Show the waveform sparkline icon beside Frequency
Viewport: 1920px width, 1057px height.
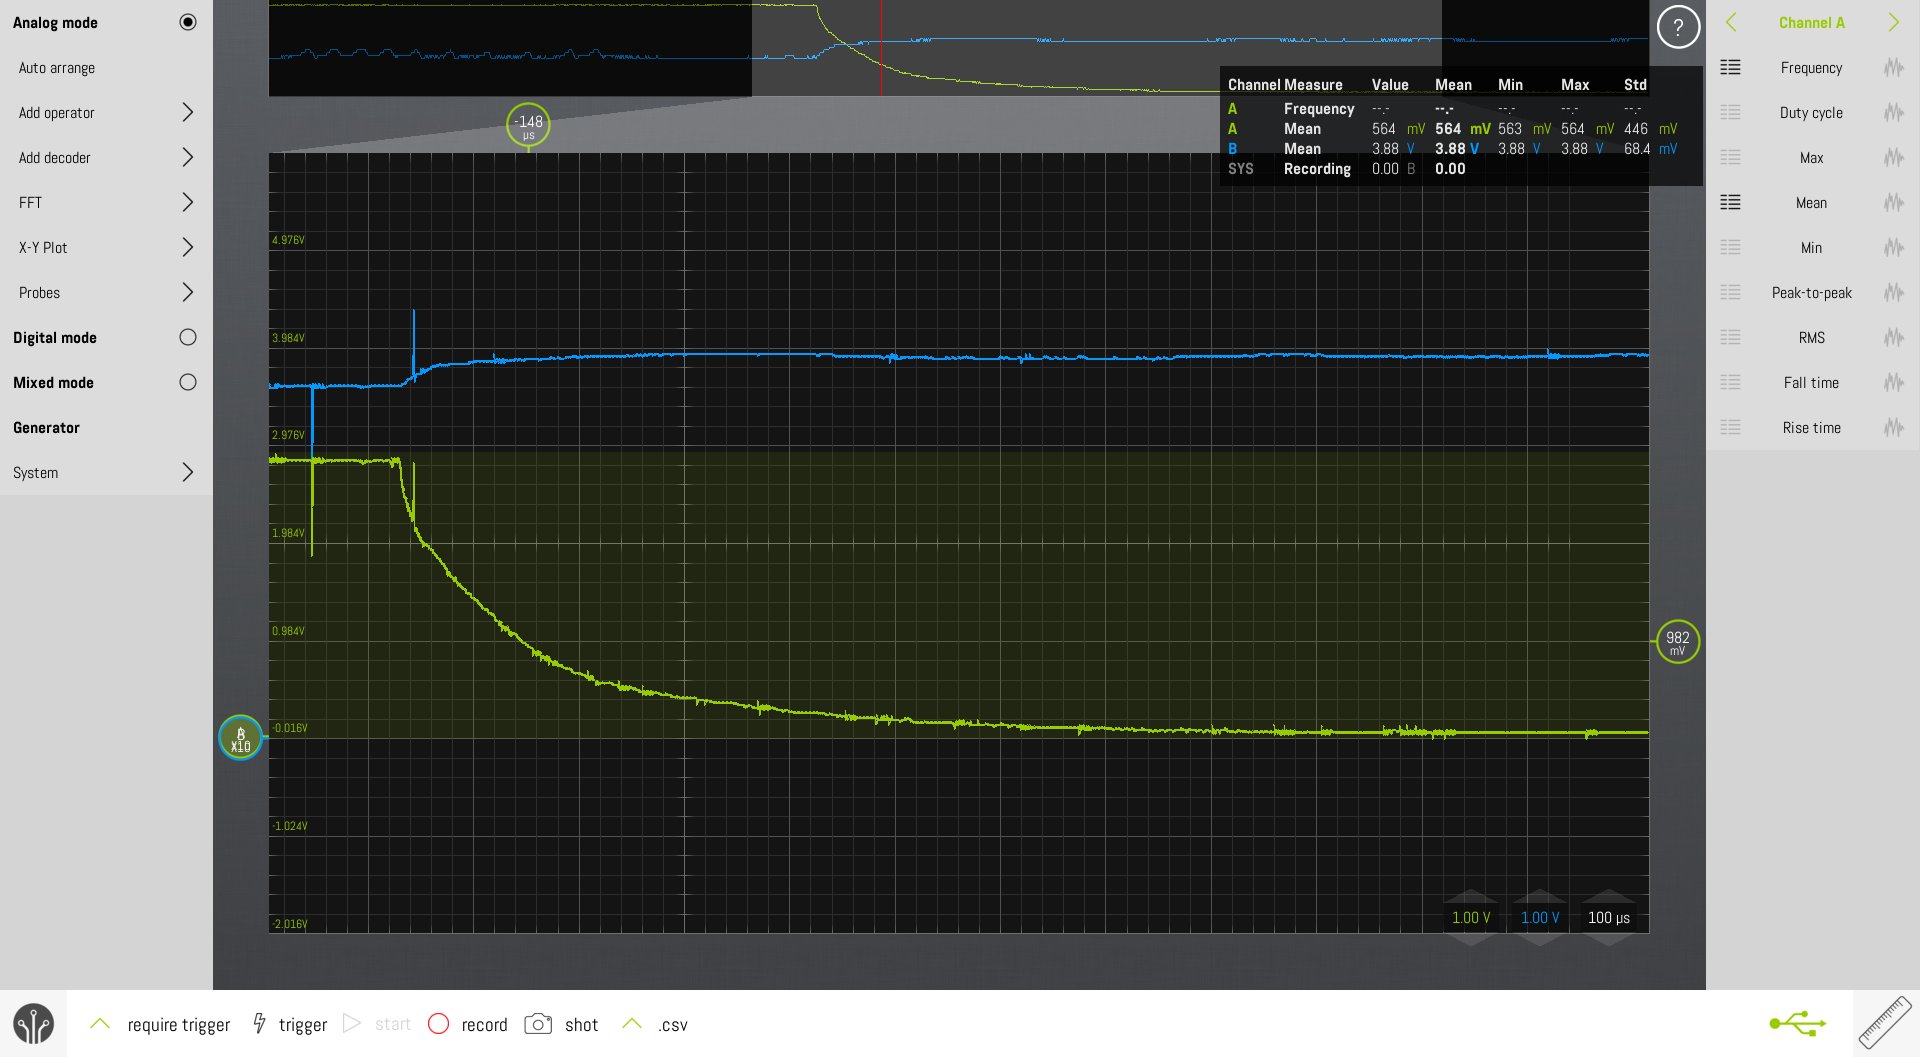tap(1894, 67)
